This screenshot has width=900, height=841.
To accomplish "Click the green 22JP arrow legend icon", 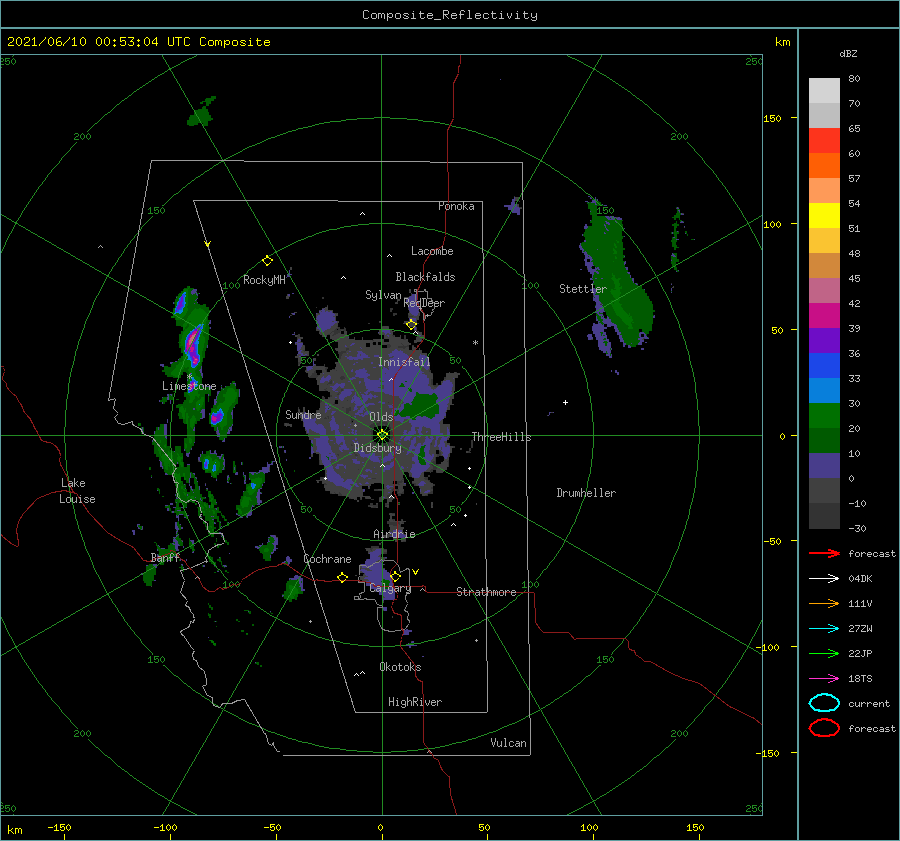I will [824, 653].
